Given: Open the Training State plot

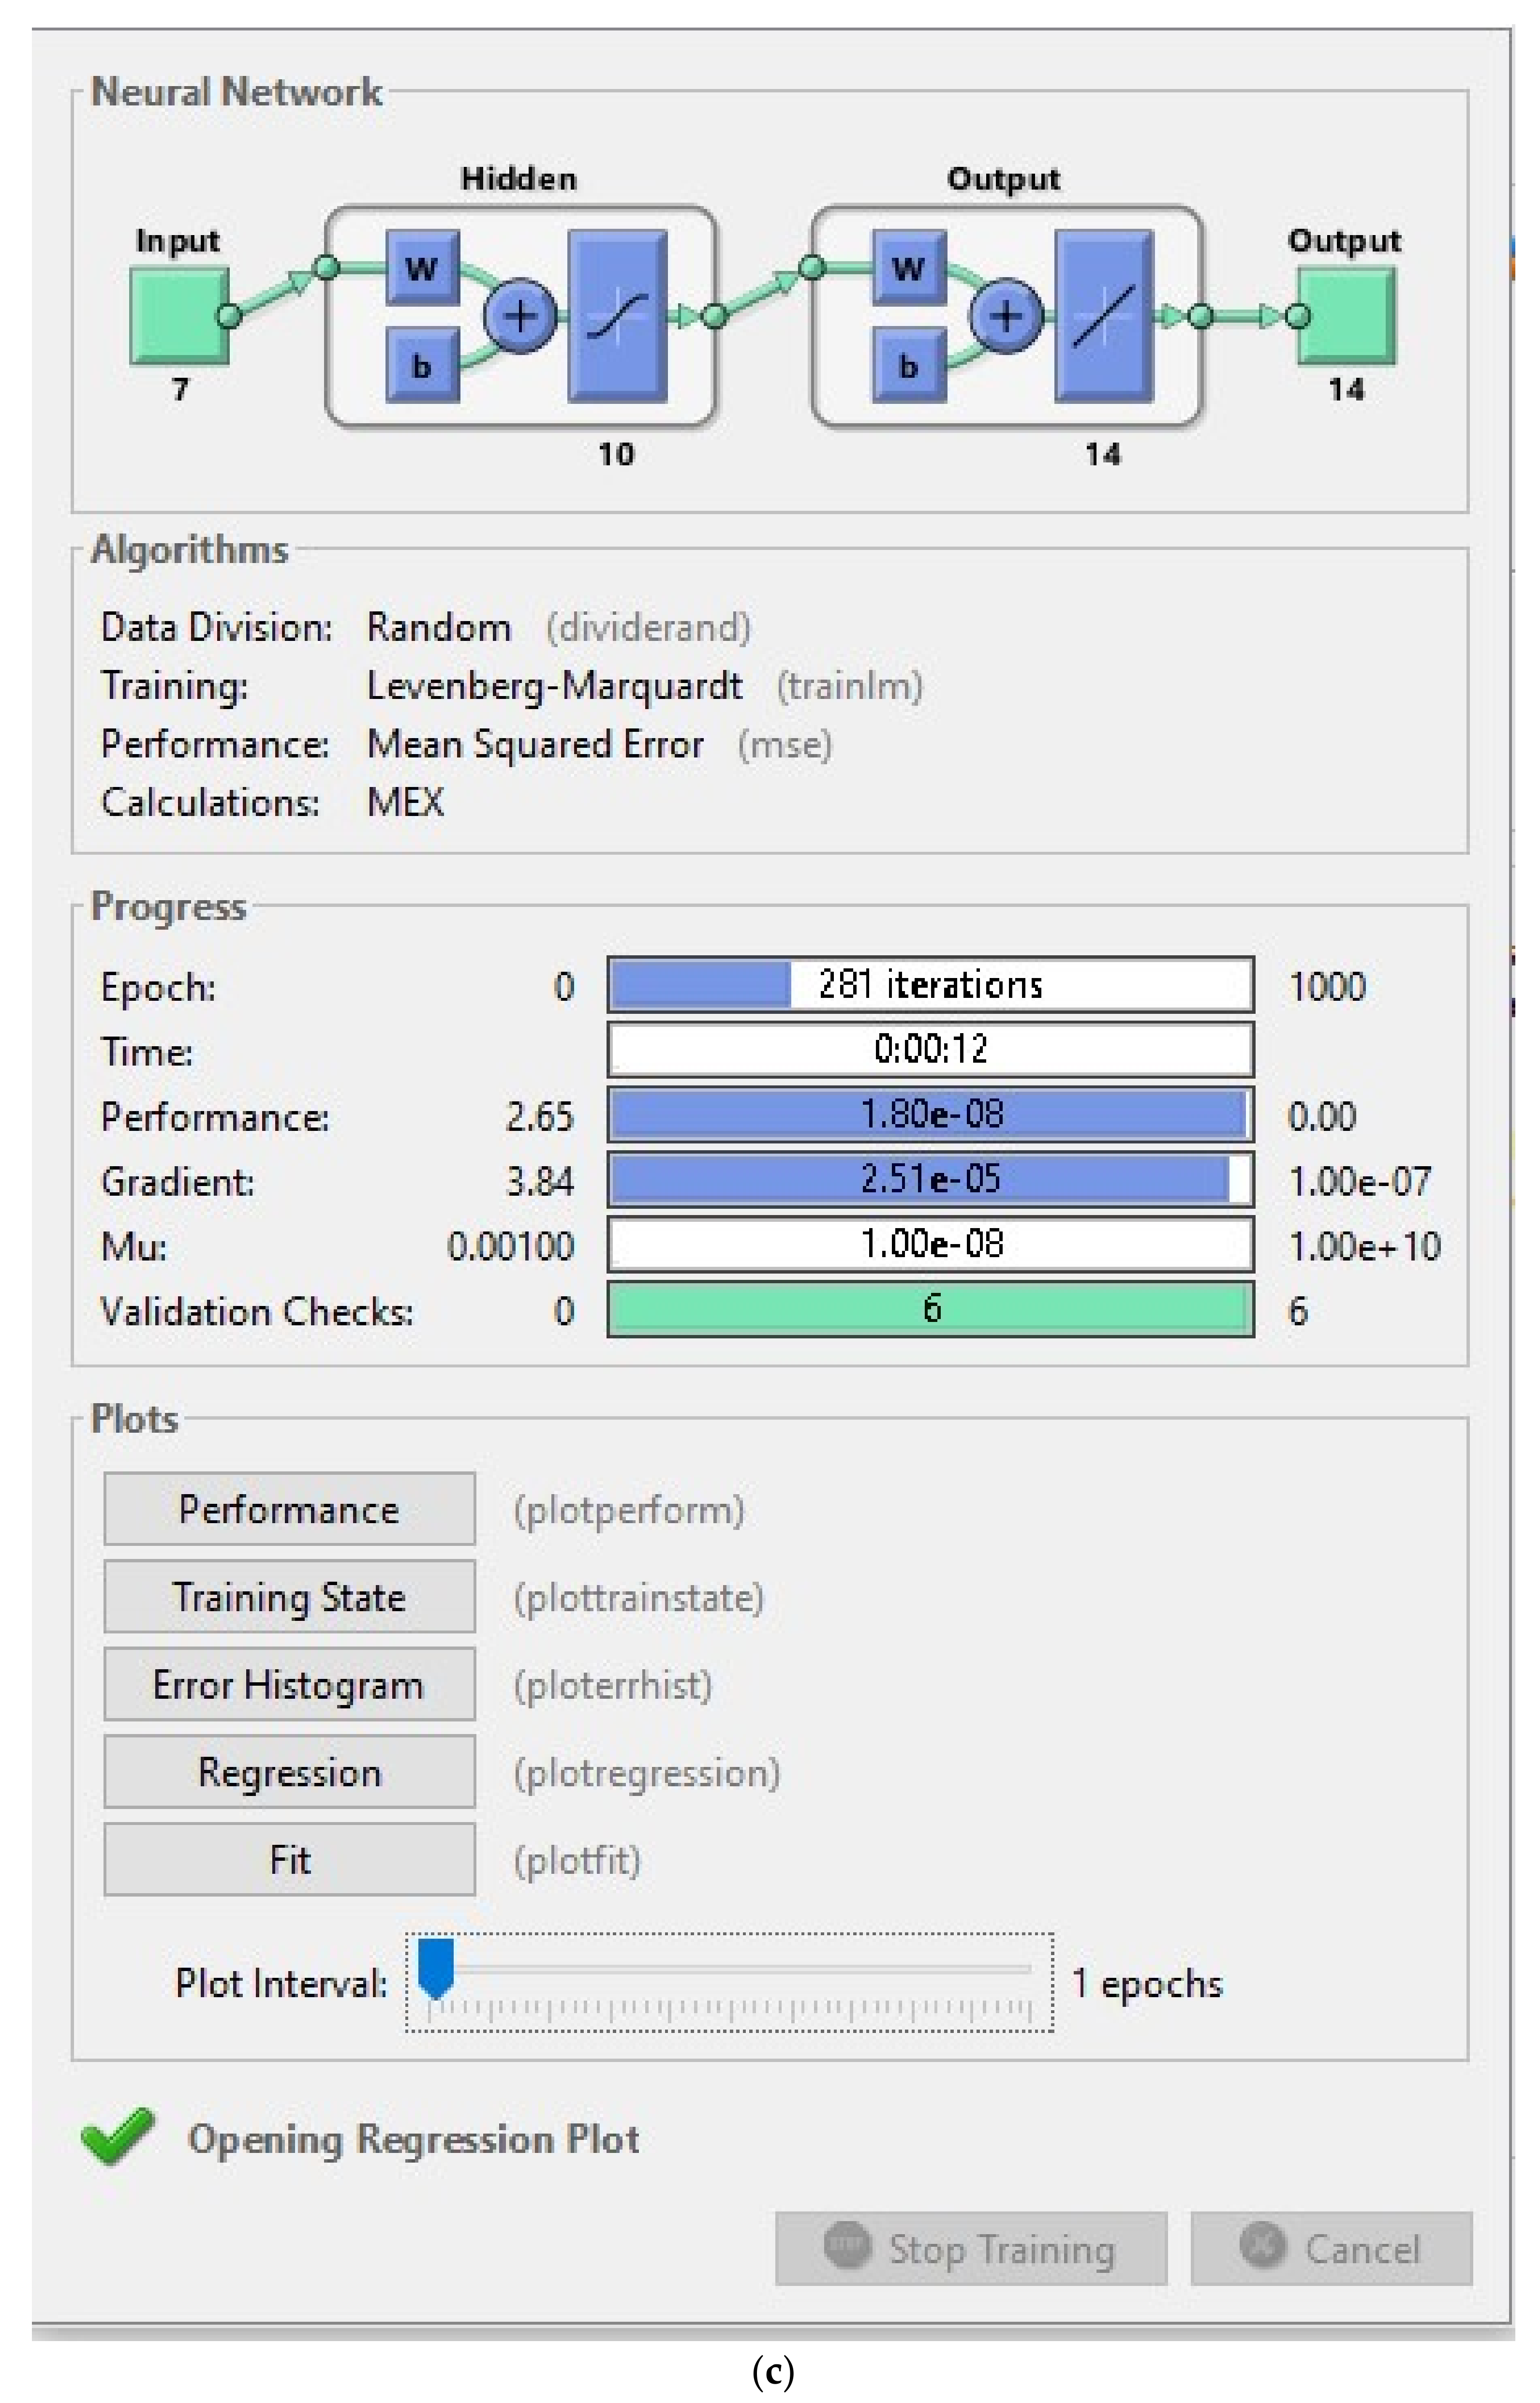Looking at the screenshot, I should pos(289,1596).
